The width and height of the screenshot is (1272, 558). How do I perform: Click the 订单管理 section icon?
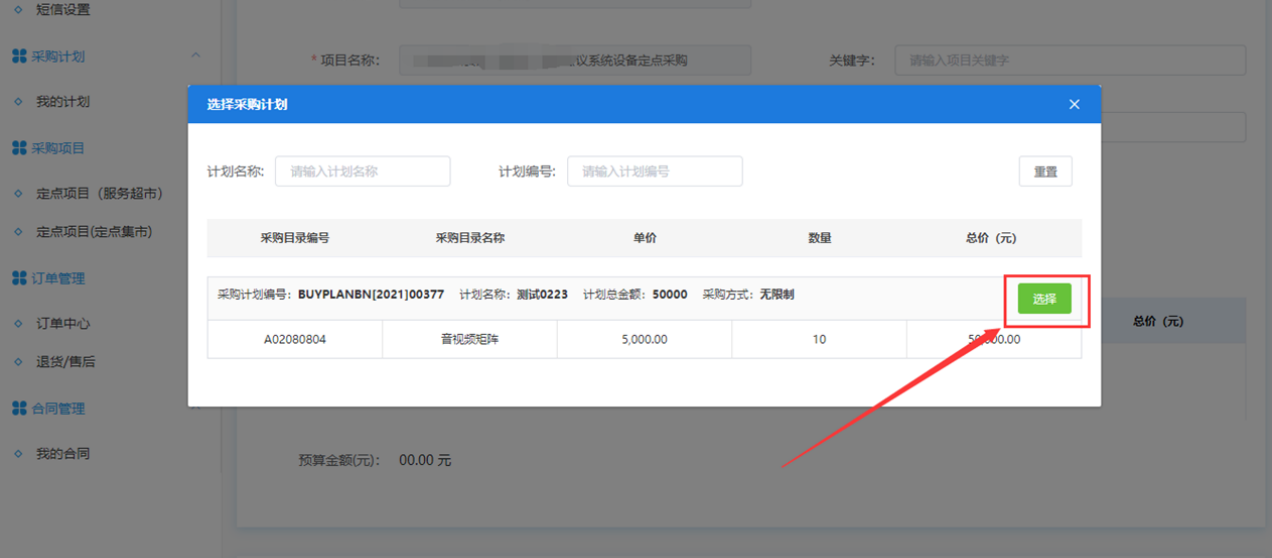pyautogui.click(x=19, y=279)
